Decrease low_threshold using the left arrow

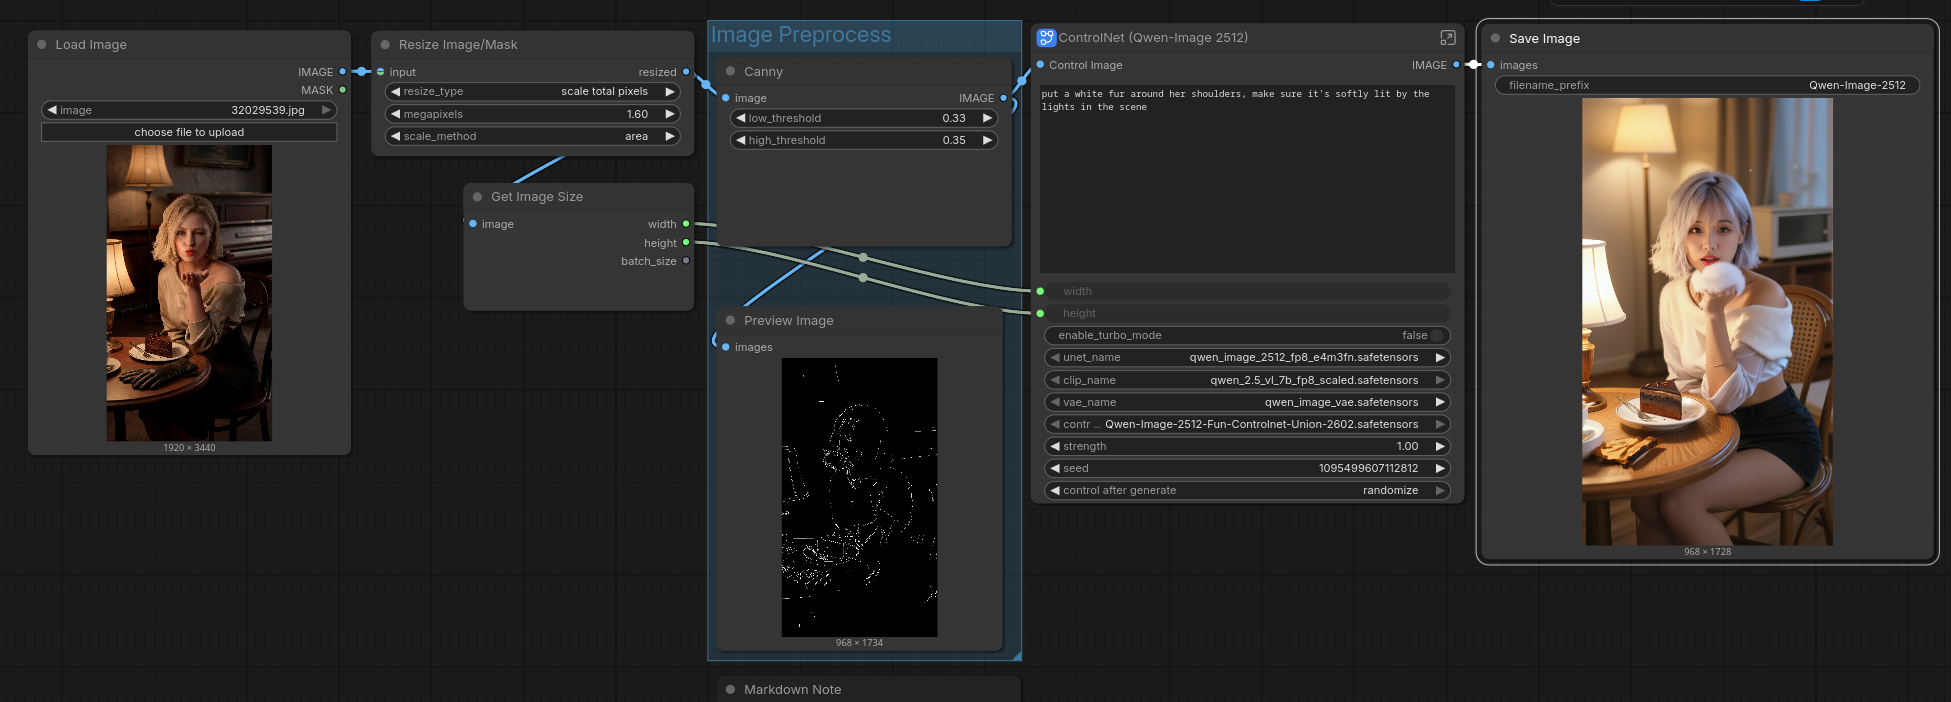click(x=740, y=118)
